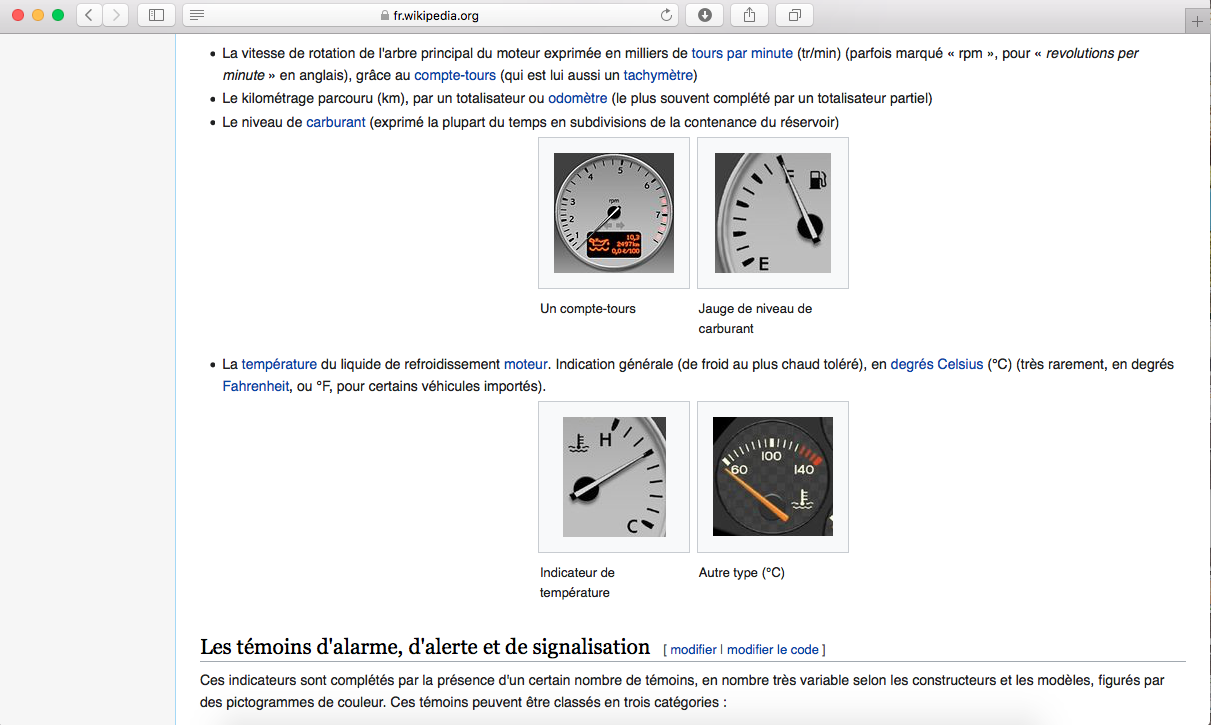
Task: Open a new tab with plus button
Action: coord(1197,22)
